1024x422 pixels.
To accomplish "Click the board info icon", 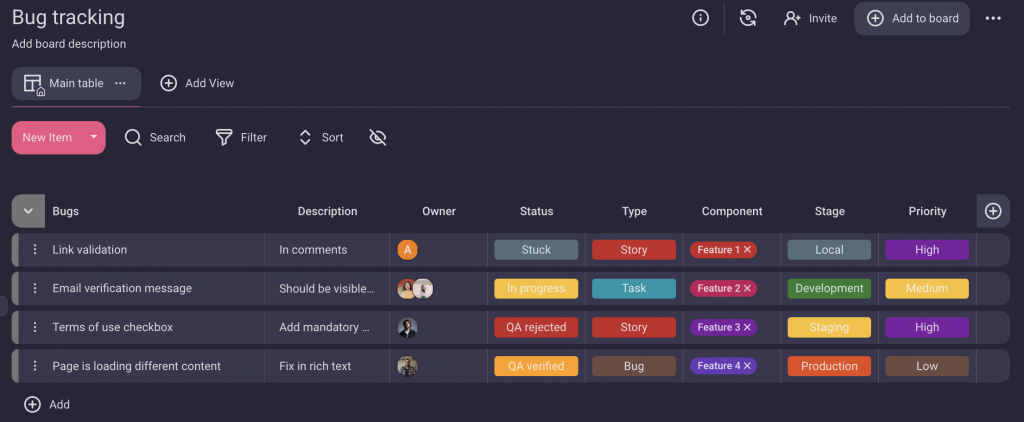I will [701, 18].
